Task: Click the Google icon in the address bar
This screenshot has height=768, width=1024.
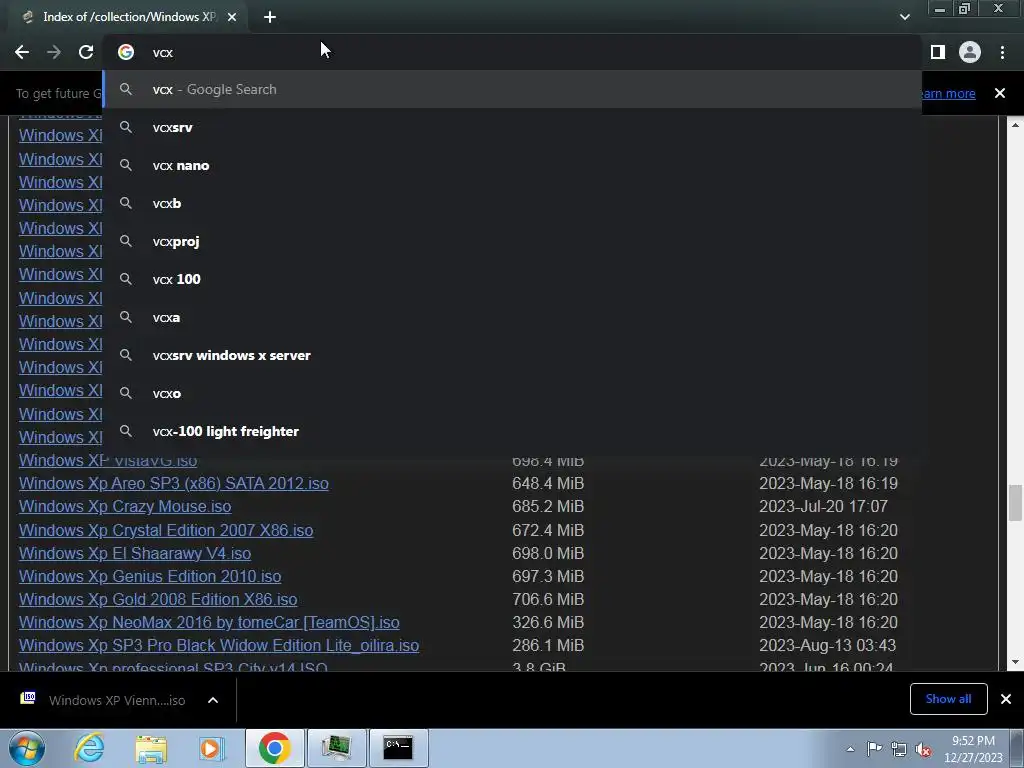Action: click(x=126, y=52)
